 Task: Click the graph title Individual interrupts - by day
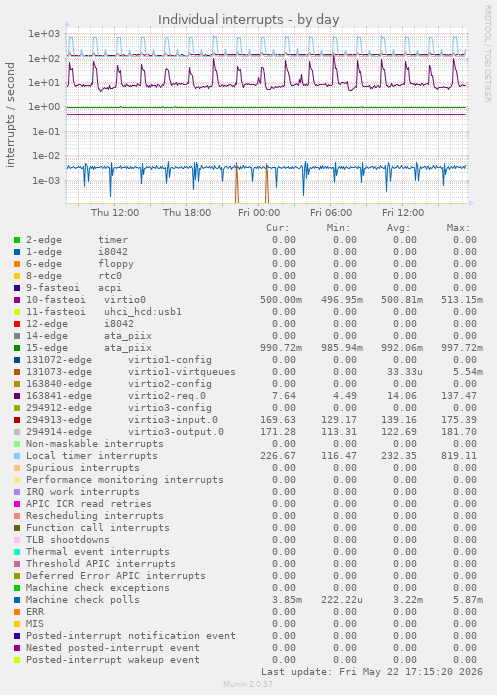[249, 20]
